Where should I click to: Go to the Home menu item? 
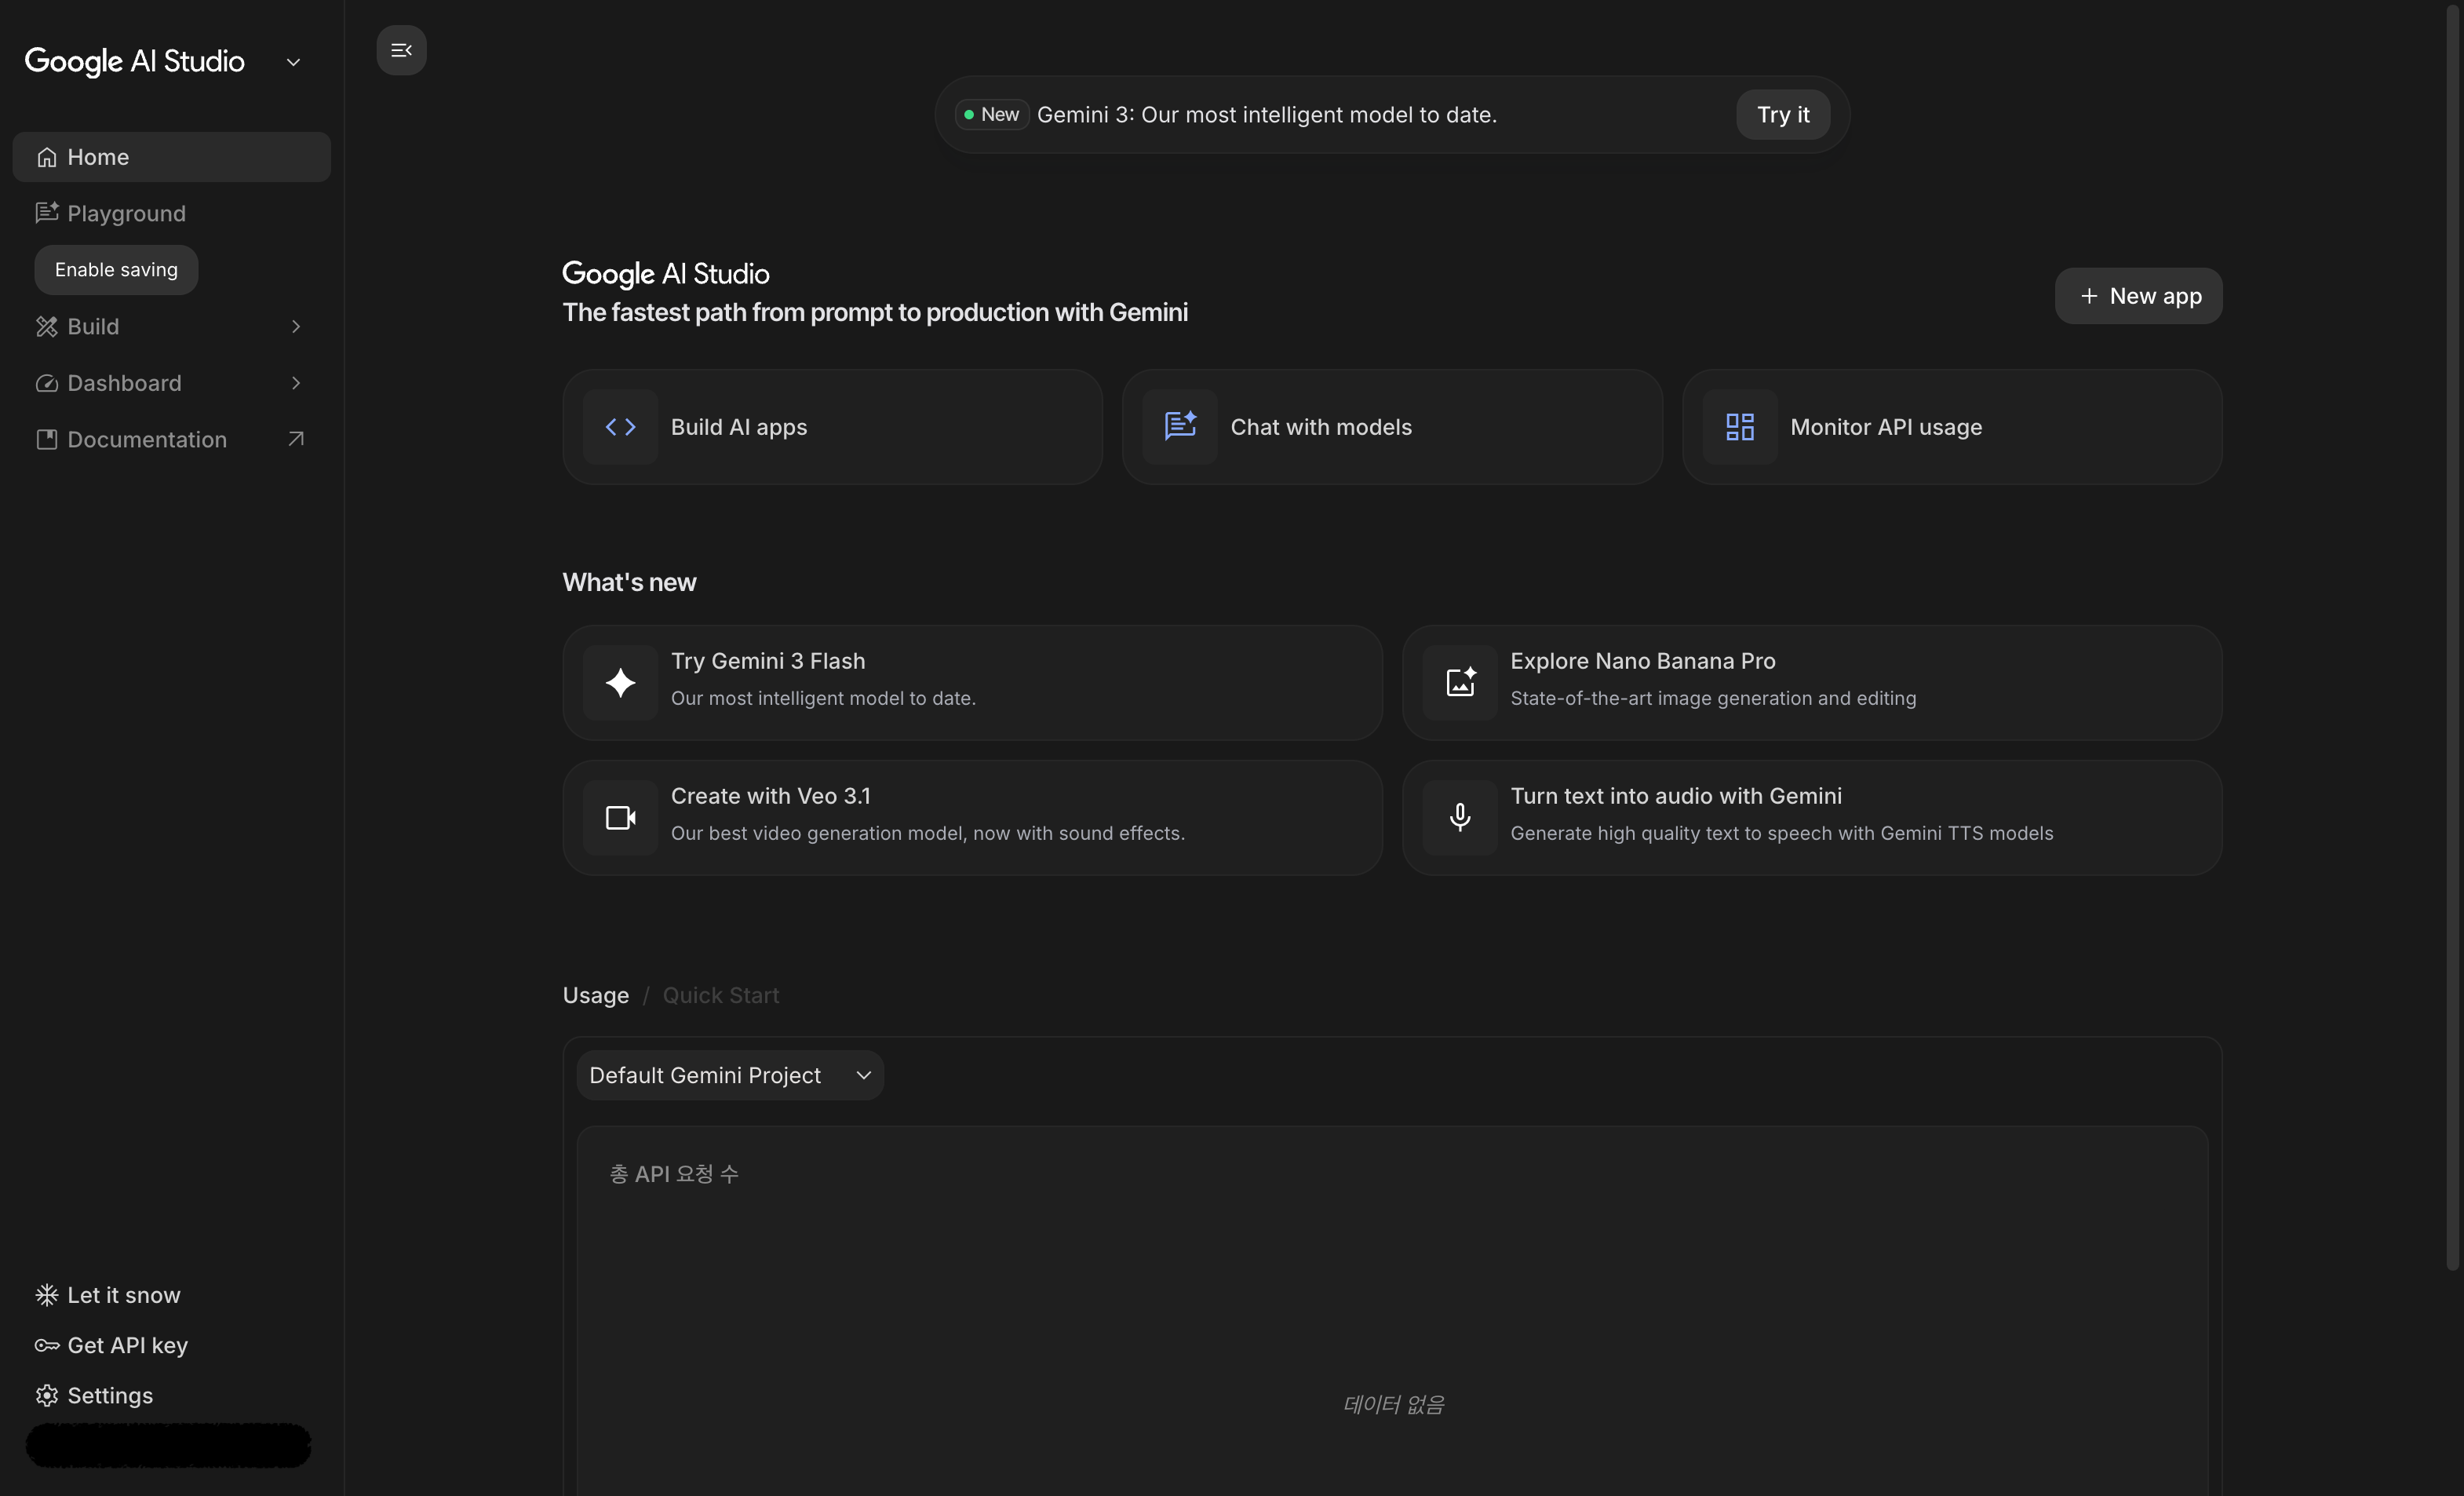click(x=171, y=157)
